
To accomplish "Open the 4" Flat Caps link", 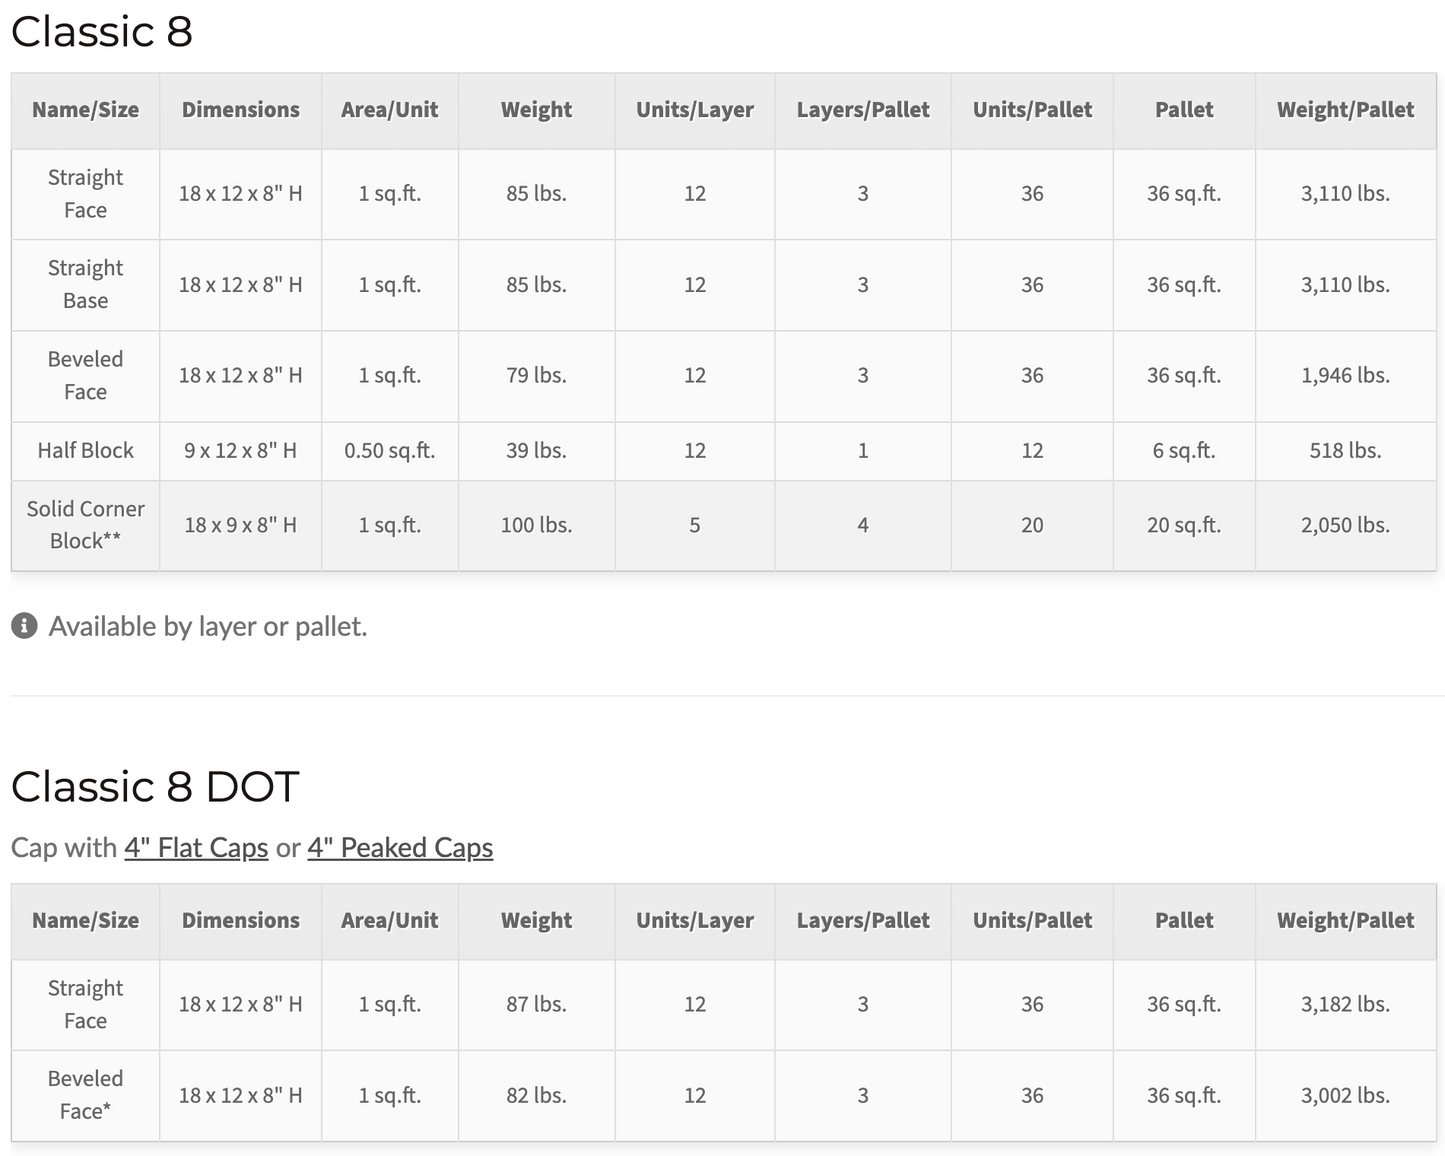I will (196, 848).
